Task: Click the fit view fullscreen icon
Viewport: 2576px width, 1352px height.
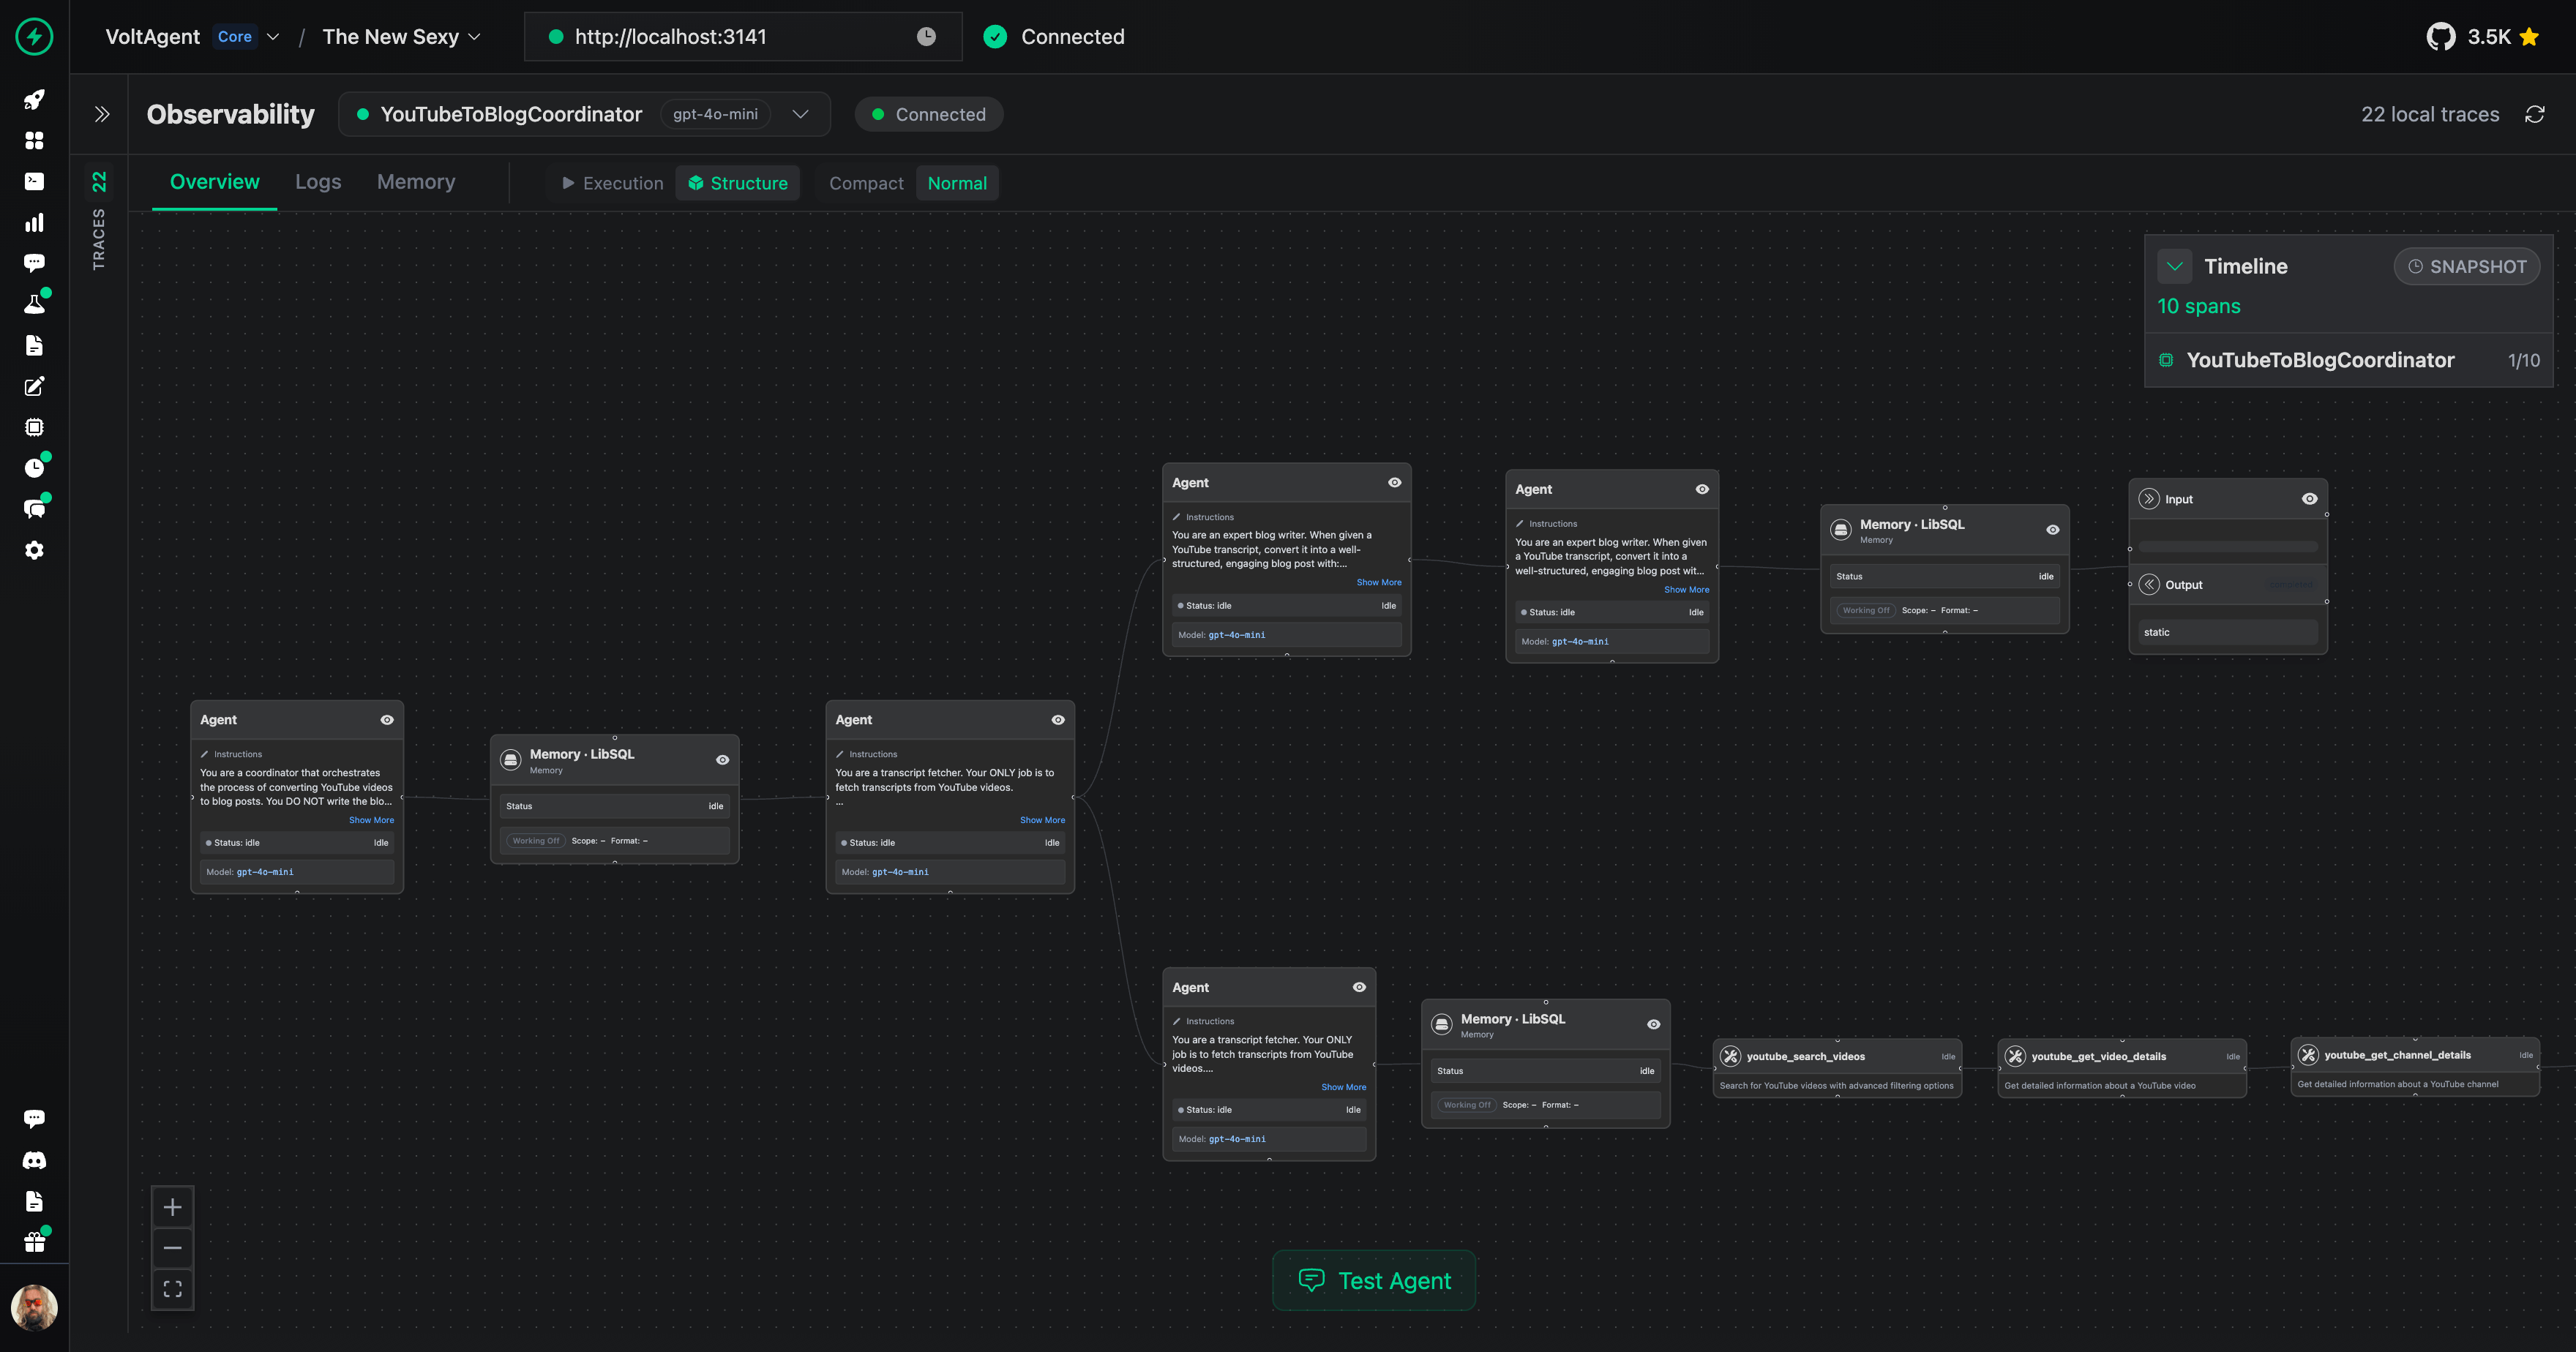Action: coord(172,1289)
